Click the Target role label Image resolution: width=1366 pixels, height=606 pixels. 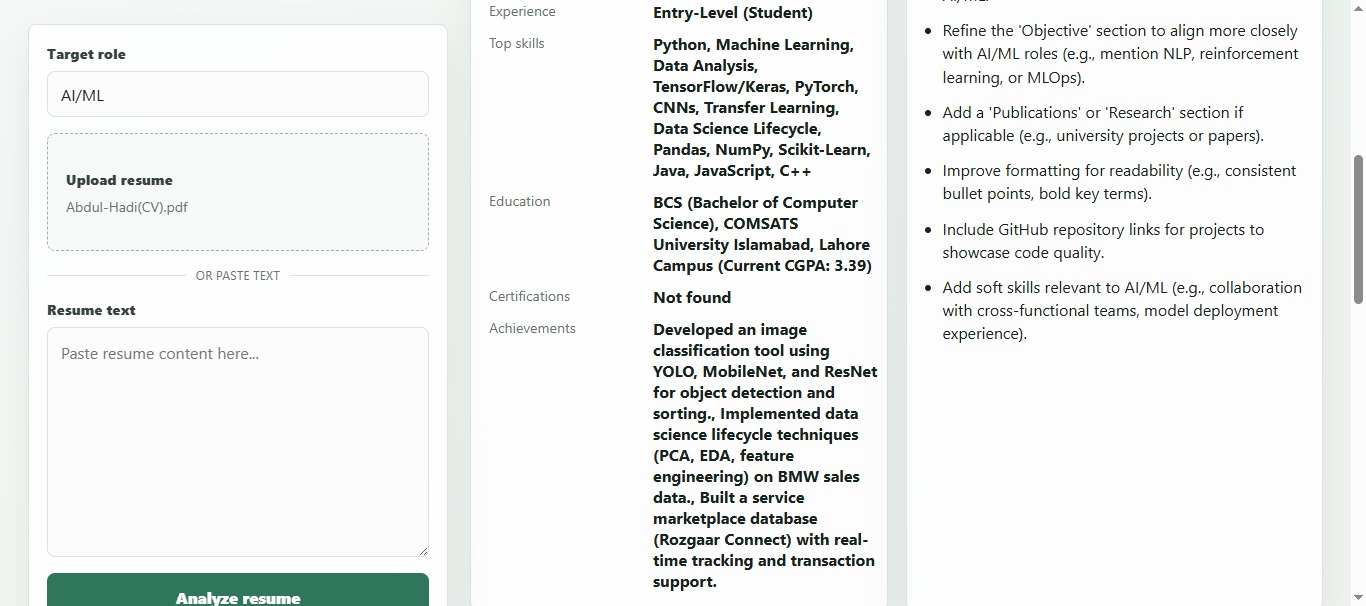(86, 54)
